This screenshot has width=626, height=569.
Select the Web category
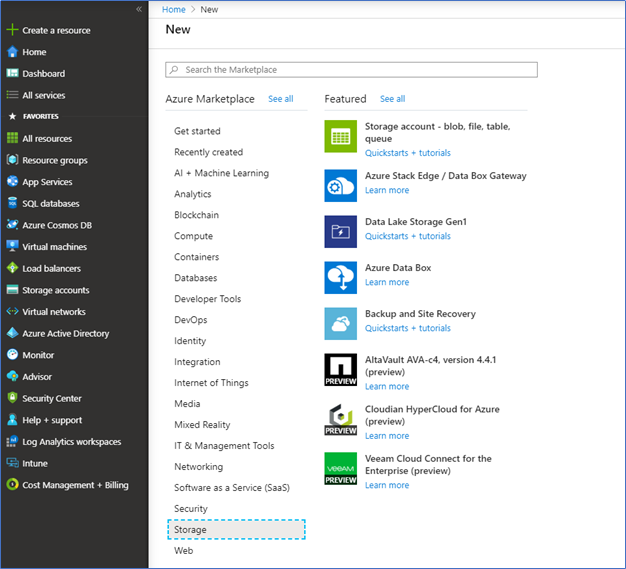click(x=184, y=550)
